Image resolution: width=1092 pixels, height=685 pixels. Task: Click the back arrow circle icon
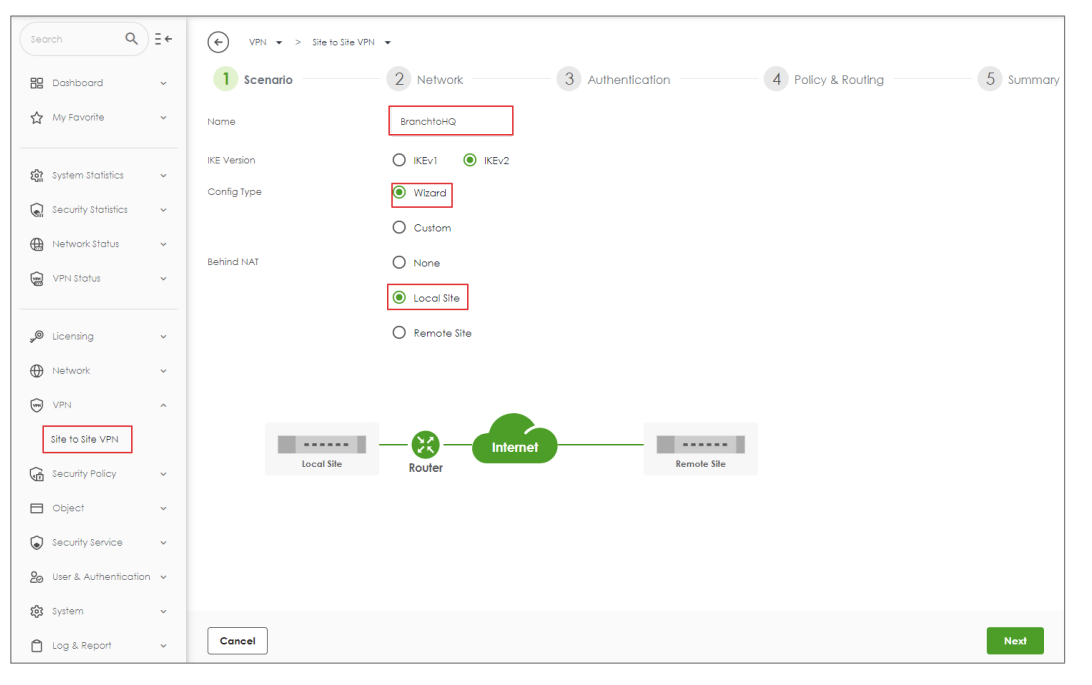point(217,42)
